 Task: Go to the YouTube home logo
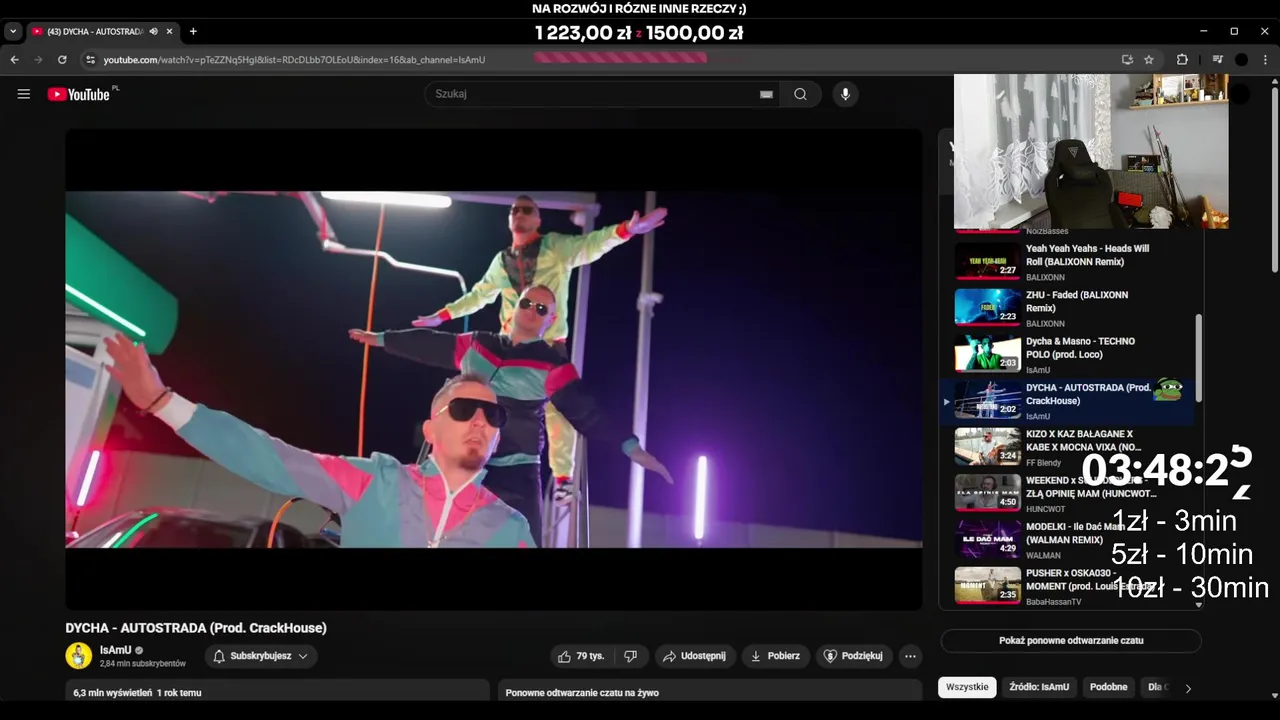pos(79,94)
